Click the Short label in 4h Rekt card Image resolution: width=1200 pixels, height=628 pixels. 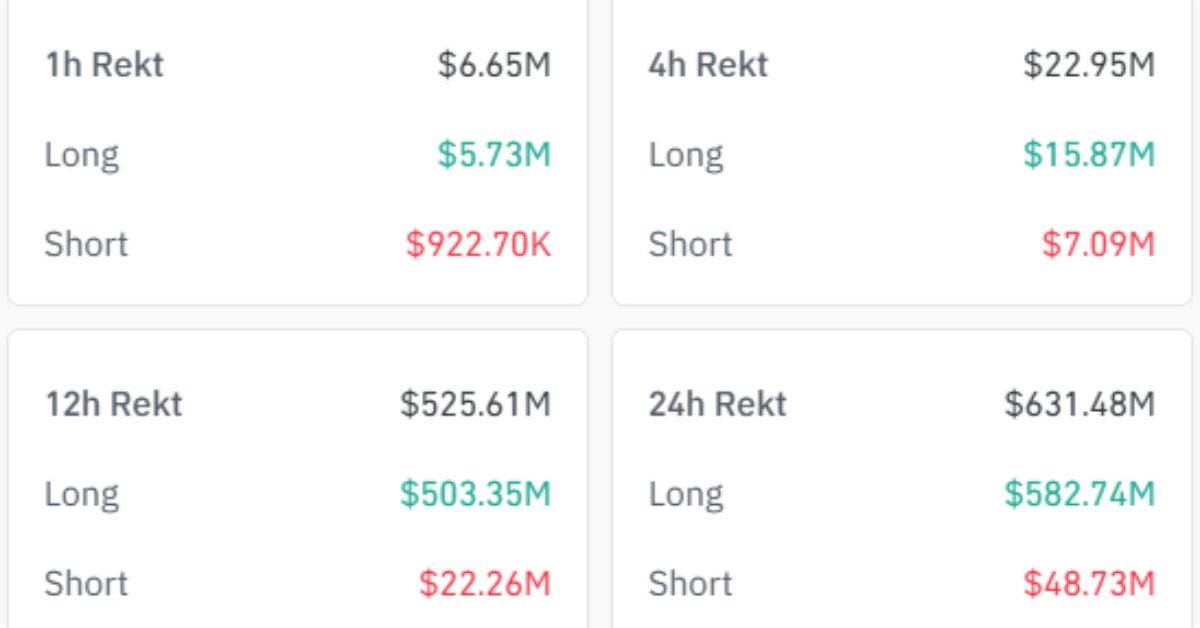(690, 244)
